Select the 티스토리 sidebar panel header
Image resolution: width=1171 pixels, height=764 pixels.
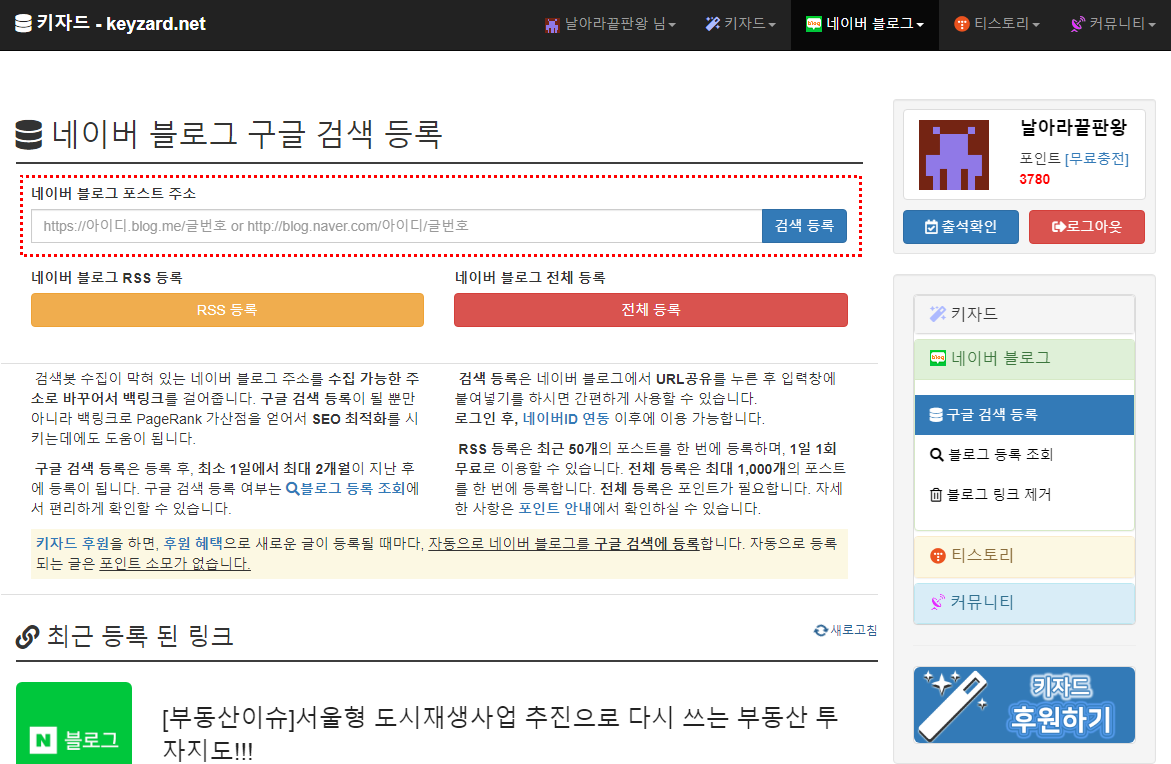[x=1024, y=556]
